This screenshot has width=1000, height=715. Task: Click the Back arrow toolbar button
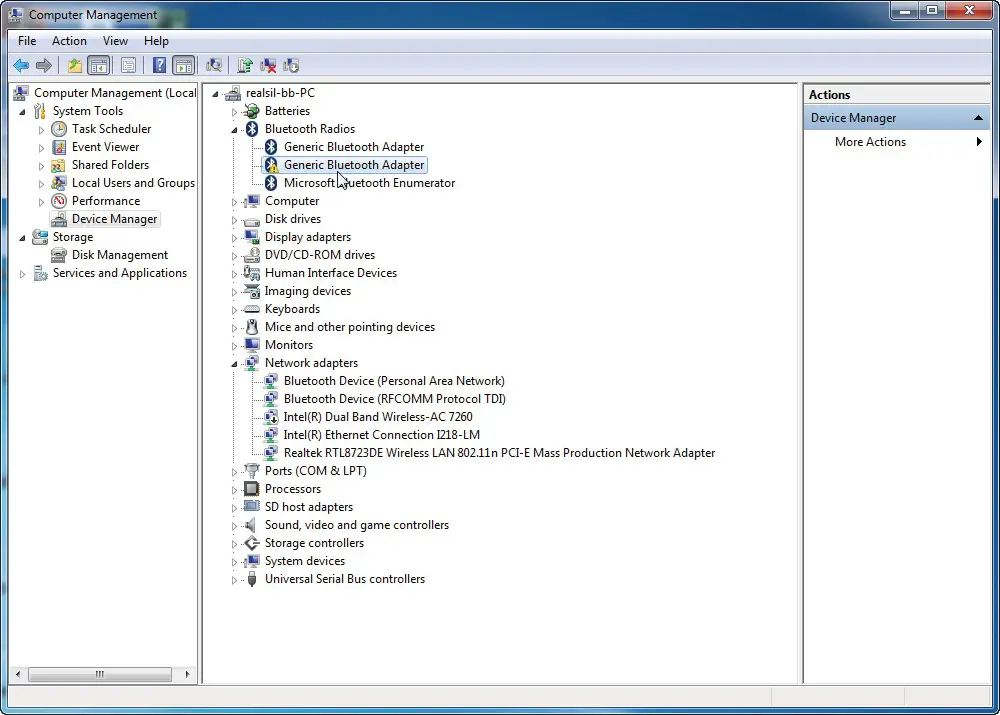pos(21,66)
